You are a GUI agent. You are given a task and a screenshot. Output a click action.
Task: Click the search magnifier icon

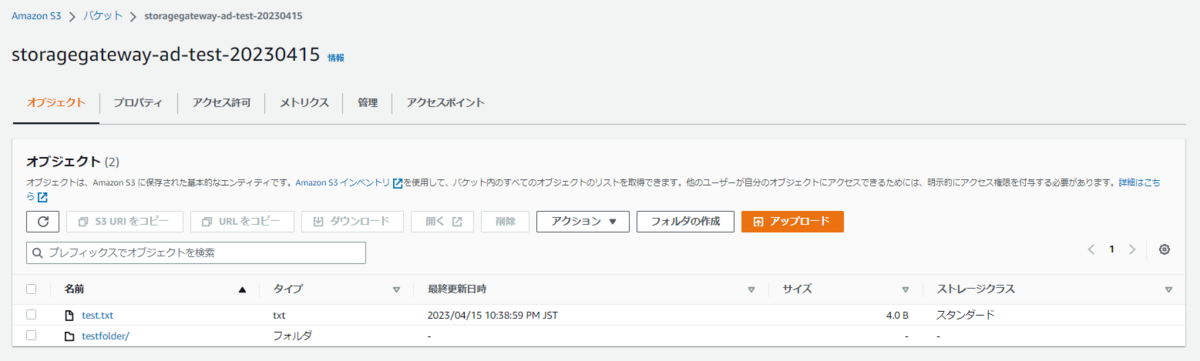[x=39, y=253]
